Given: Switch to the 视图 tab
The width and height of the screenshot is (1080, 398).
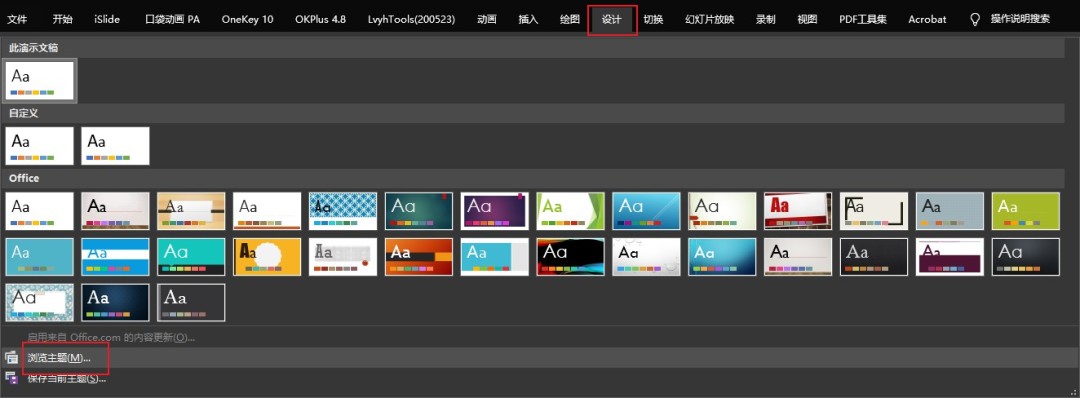Looking at the screenshot, I should (807, 19).
